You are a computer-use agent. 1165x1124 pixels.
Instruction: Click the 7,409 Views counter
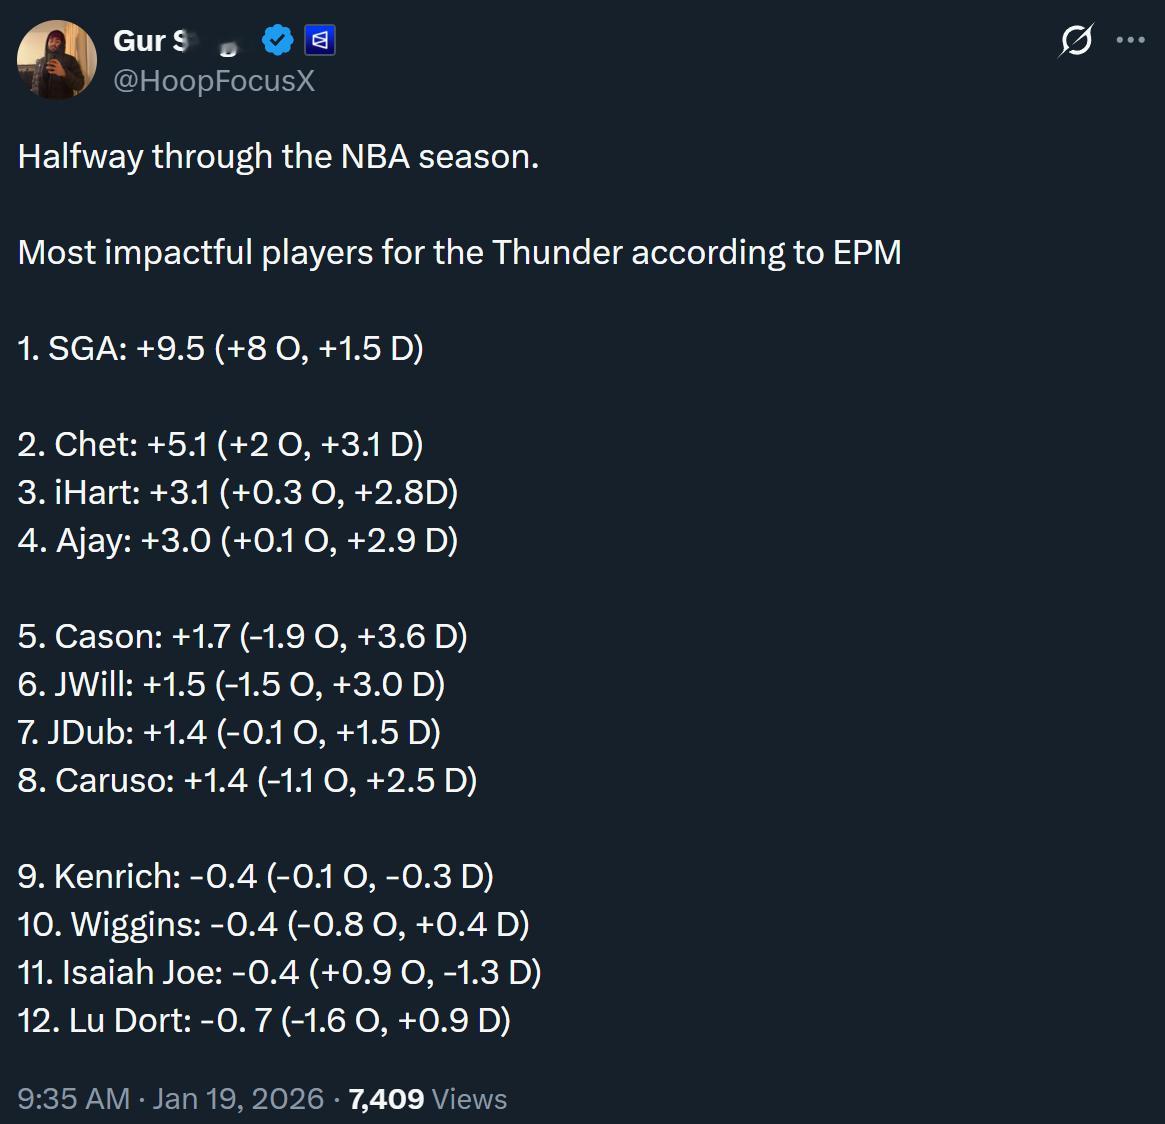tap(428, 1099)
